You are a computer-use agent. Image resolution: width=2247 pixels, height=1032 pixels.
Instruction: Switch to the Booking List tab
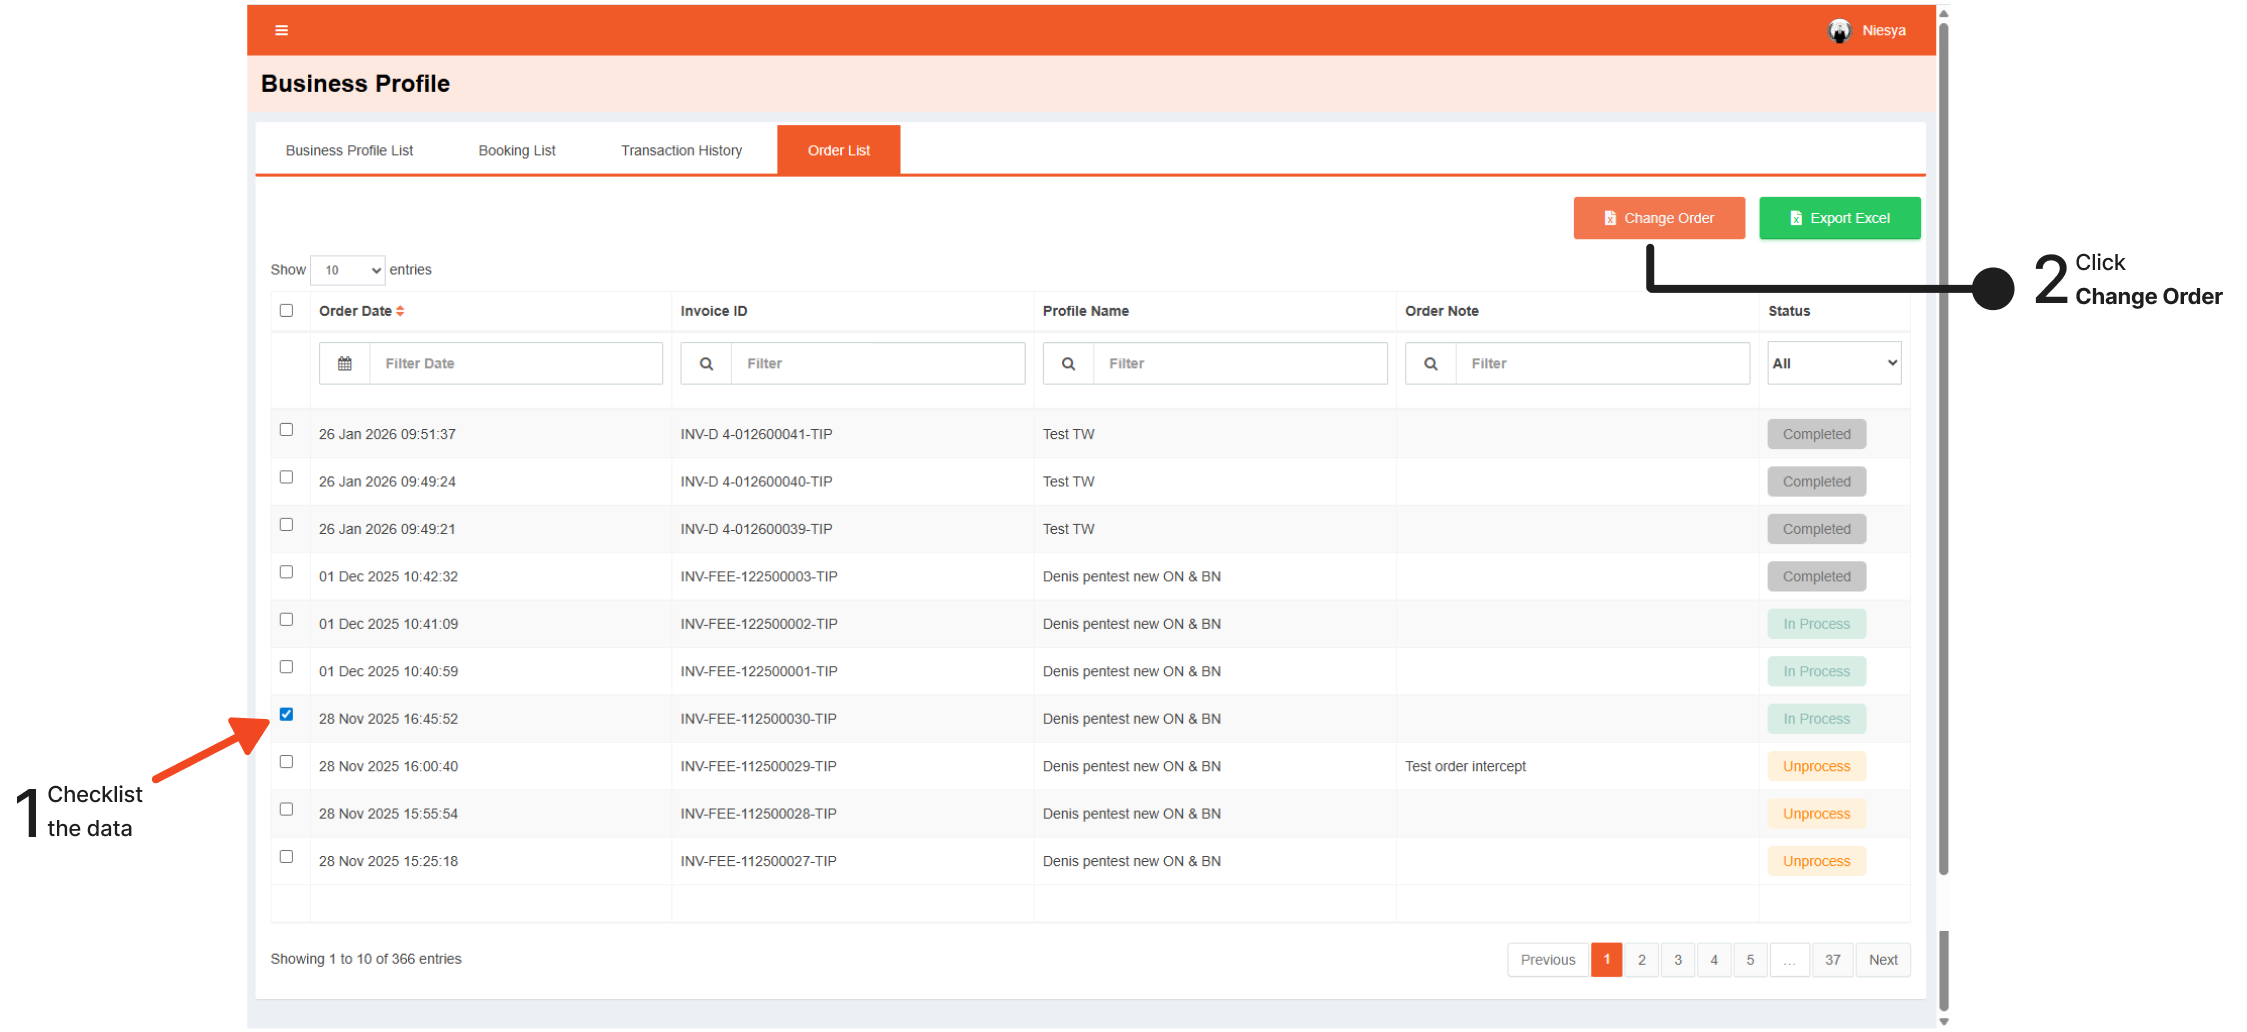tap(517, 151)
